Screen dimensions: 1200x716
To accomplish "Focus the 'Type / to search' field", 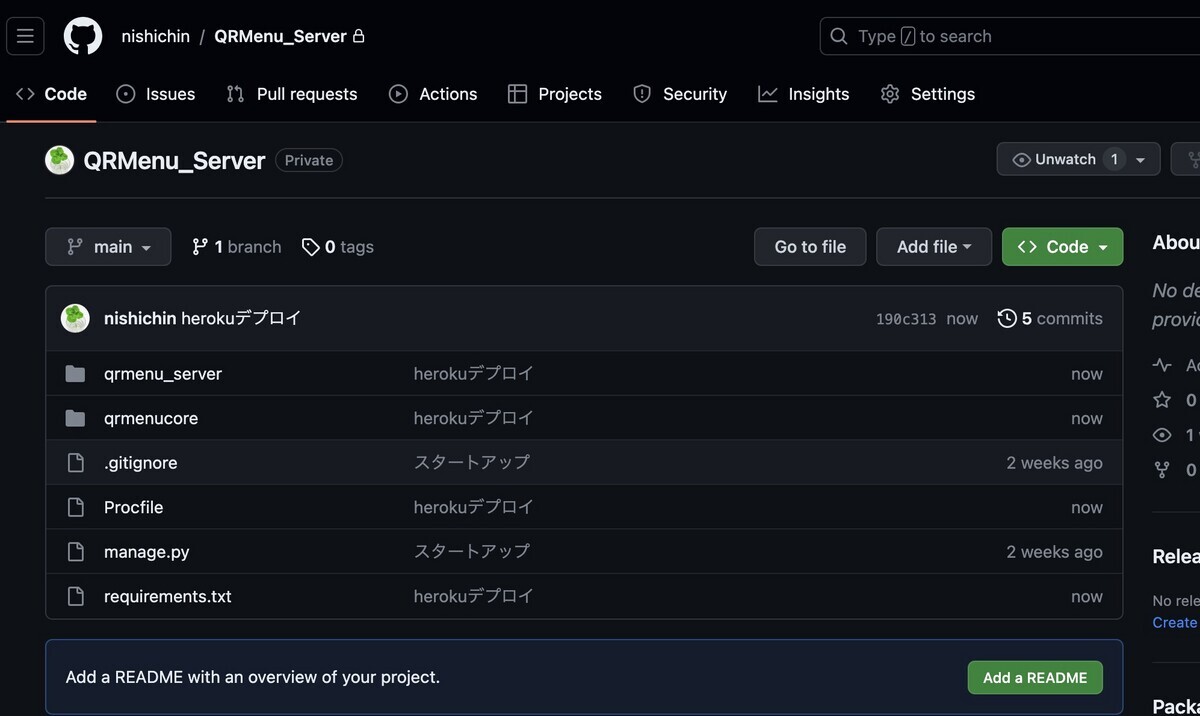I will [1009, 36].
